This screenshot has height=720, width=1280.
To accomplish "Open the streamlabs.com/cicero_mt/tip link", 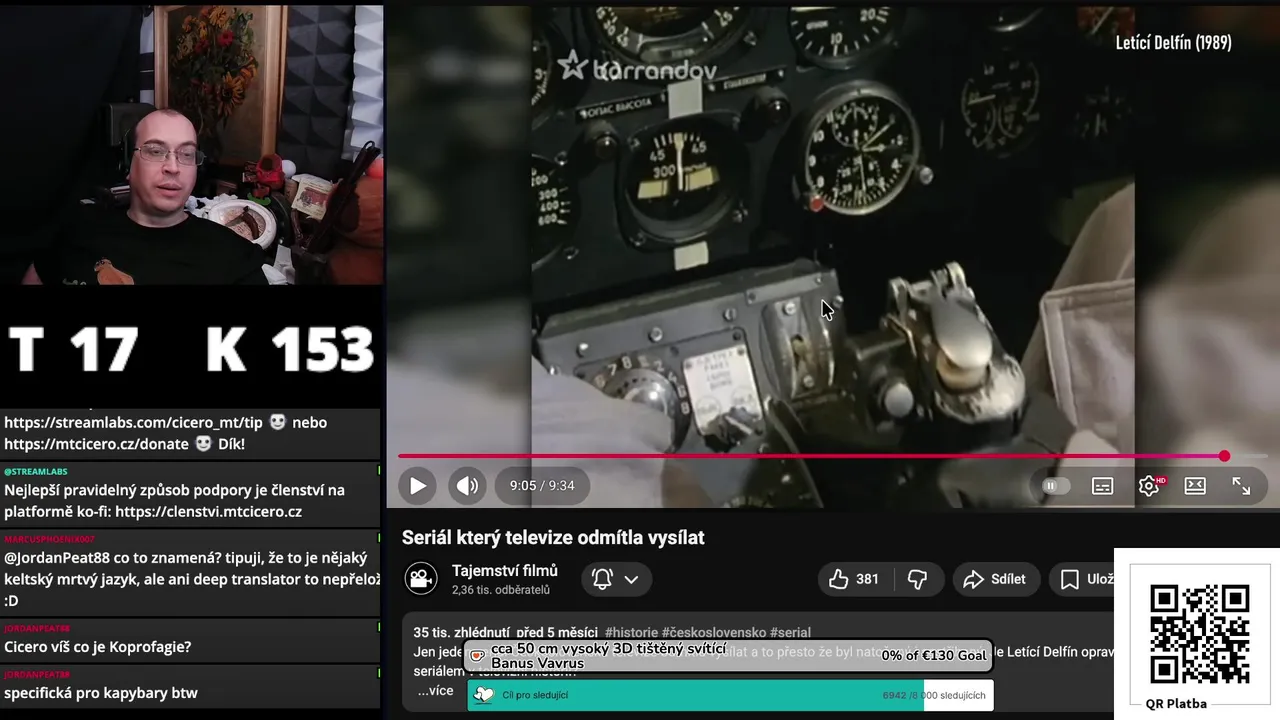I will click(133, 423).
